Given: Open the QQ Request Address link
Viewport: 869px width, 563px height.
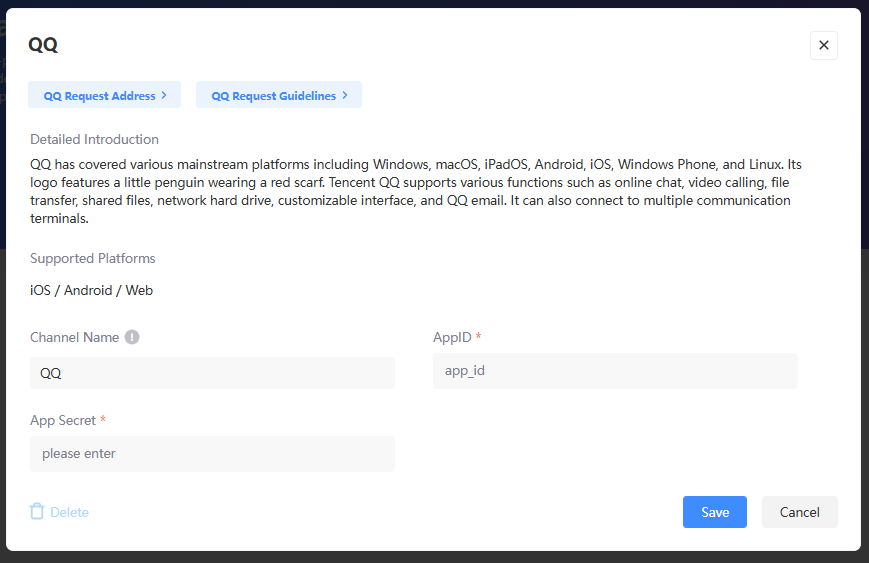Looking at the screenshot, I should (100, 96).
